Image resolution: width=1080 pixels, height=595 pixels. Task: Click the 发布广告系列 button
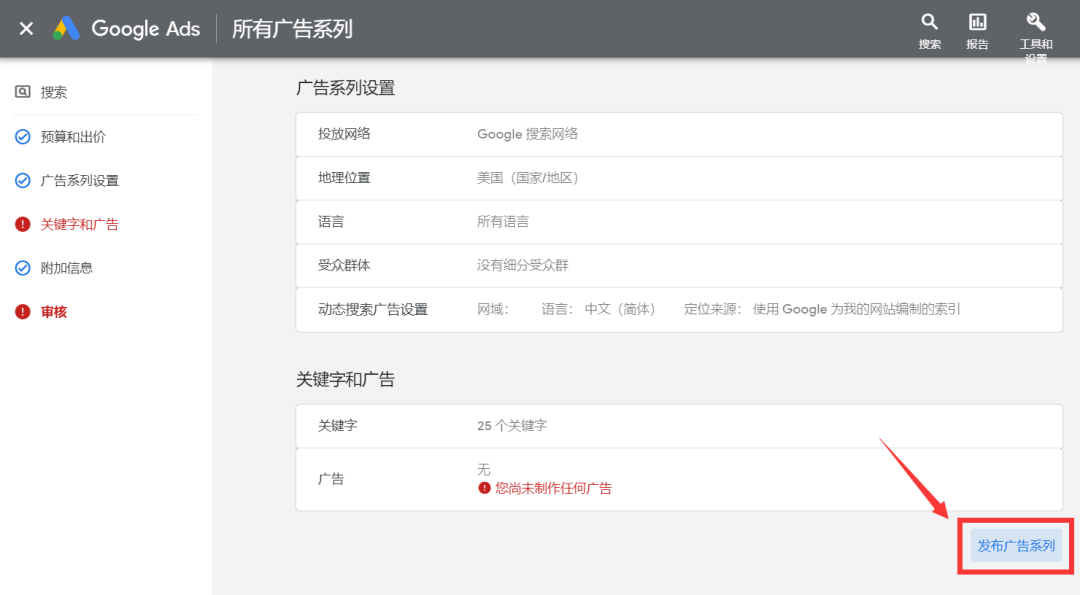pyautogui.click(x=1015, y=546)
